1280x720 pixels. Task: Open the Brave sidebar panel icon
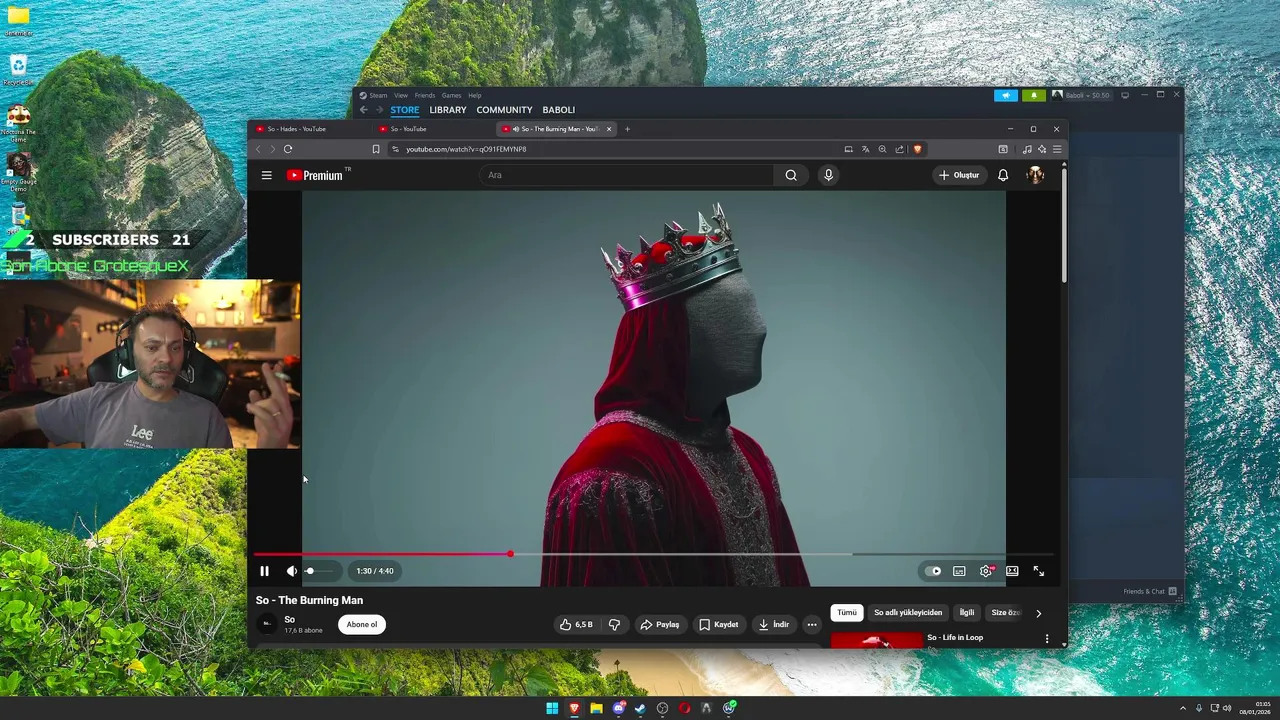point(1003,149)
